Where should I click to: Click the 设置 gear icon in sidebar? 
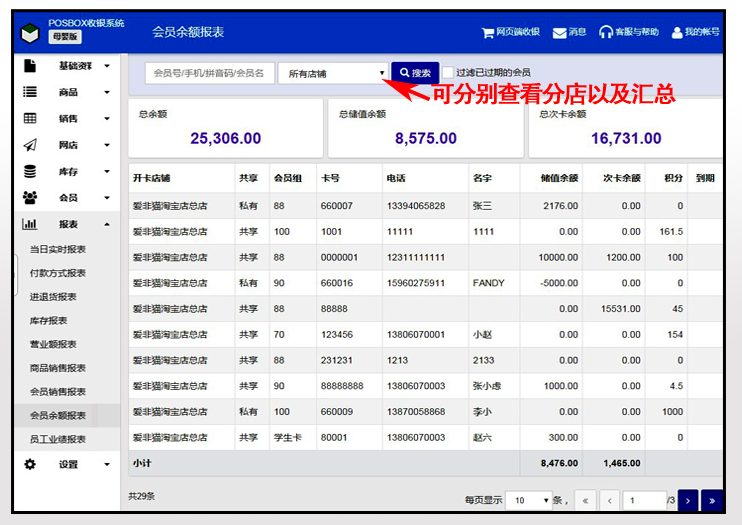30,464
